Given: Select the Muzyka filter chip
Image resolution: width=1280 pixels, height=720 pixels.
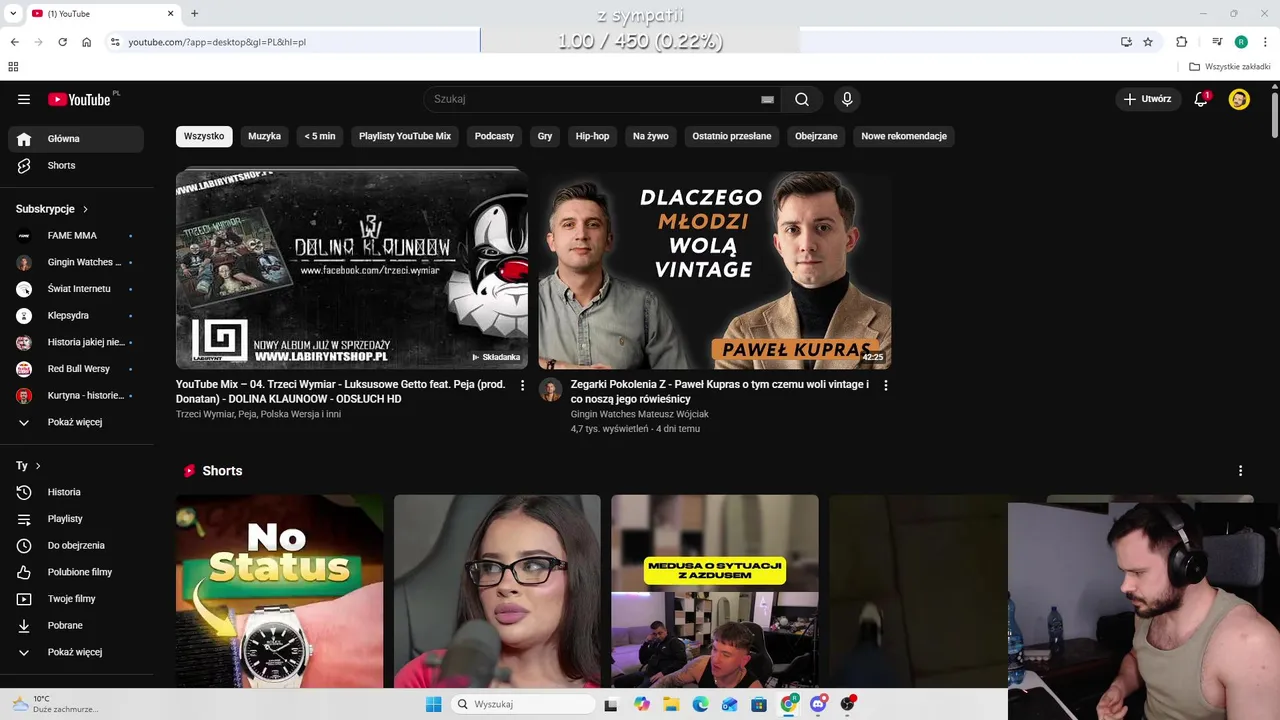Looking at the screenshot, I should [264, 136].
